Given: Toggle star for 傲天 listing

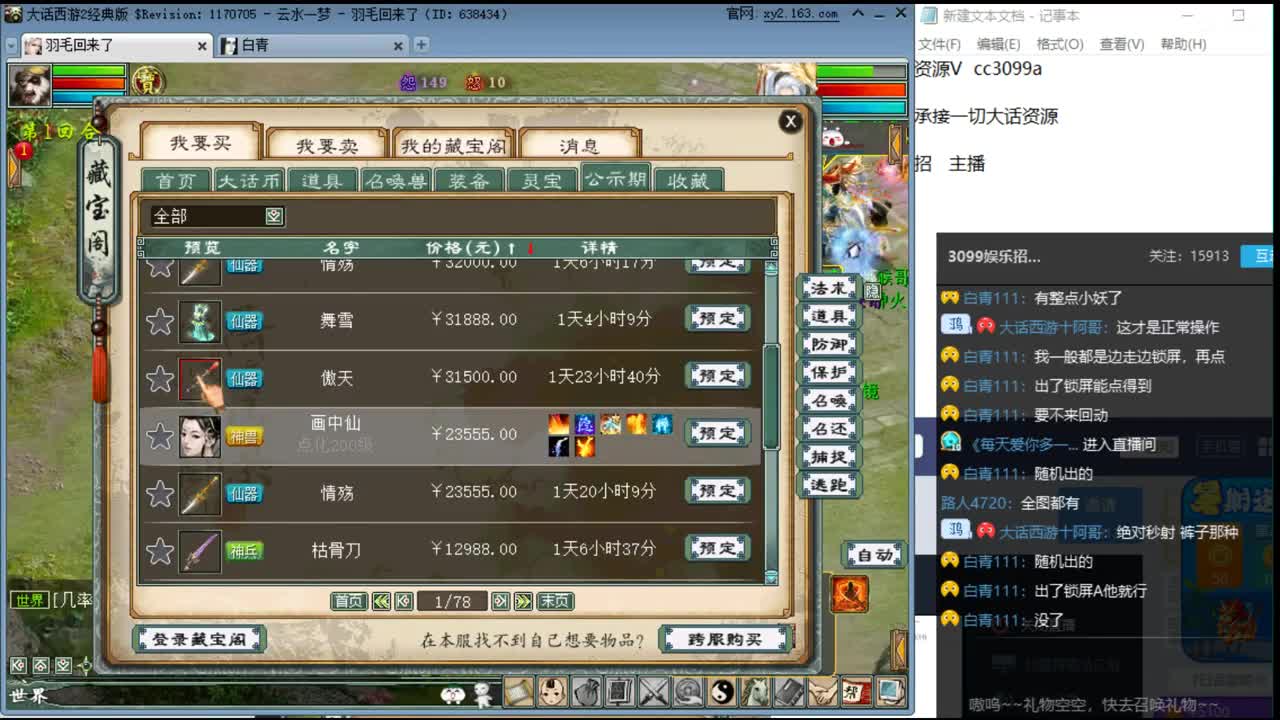Looking at the screenshot, I should pyautogui.click(x=160, y=379).
